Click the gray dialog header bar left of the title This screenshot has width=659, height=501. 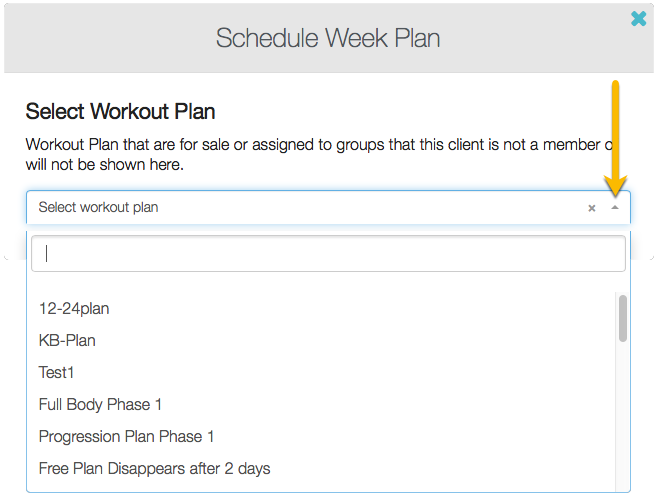click(x=100, y=39)
